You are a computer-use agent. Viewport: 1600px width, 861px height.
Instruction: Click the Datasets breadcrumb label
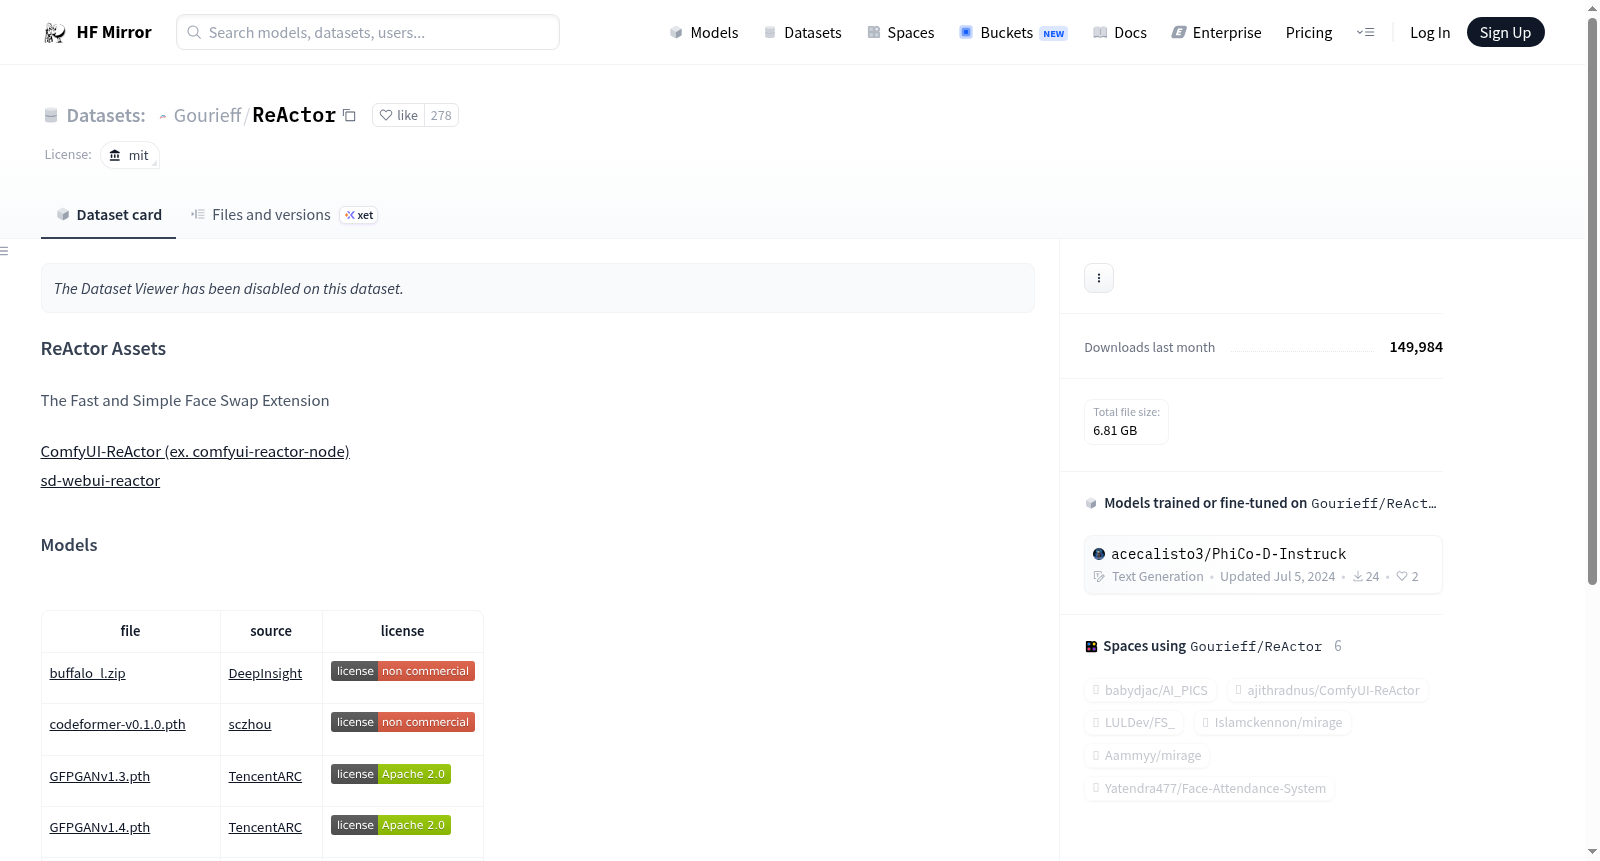pos(106,115)
